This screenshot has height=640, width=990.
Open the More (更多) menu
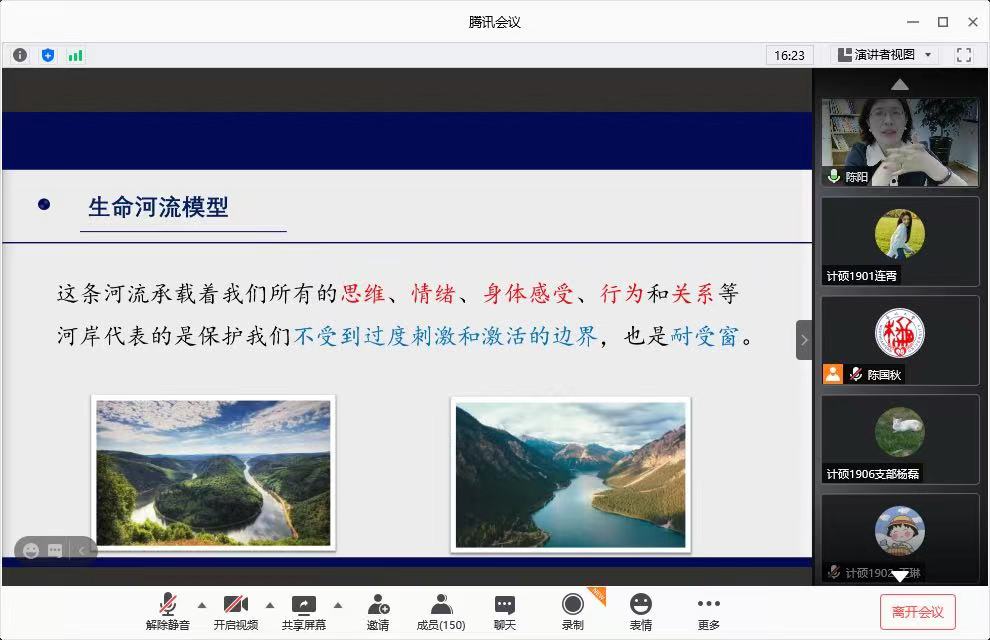(x=709, y=611)
